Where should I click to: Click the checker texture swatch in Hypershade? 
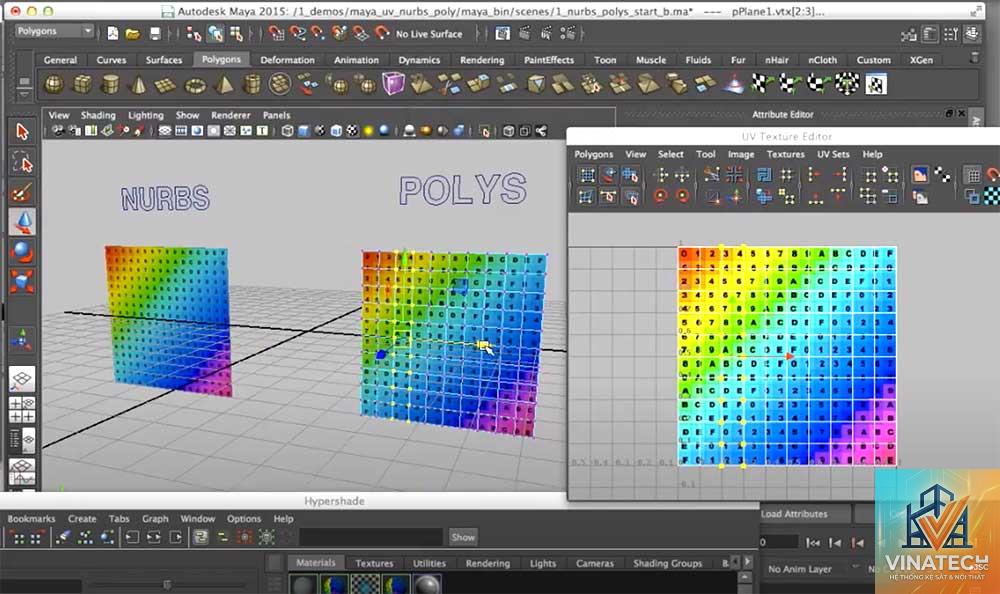point(365,584)
